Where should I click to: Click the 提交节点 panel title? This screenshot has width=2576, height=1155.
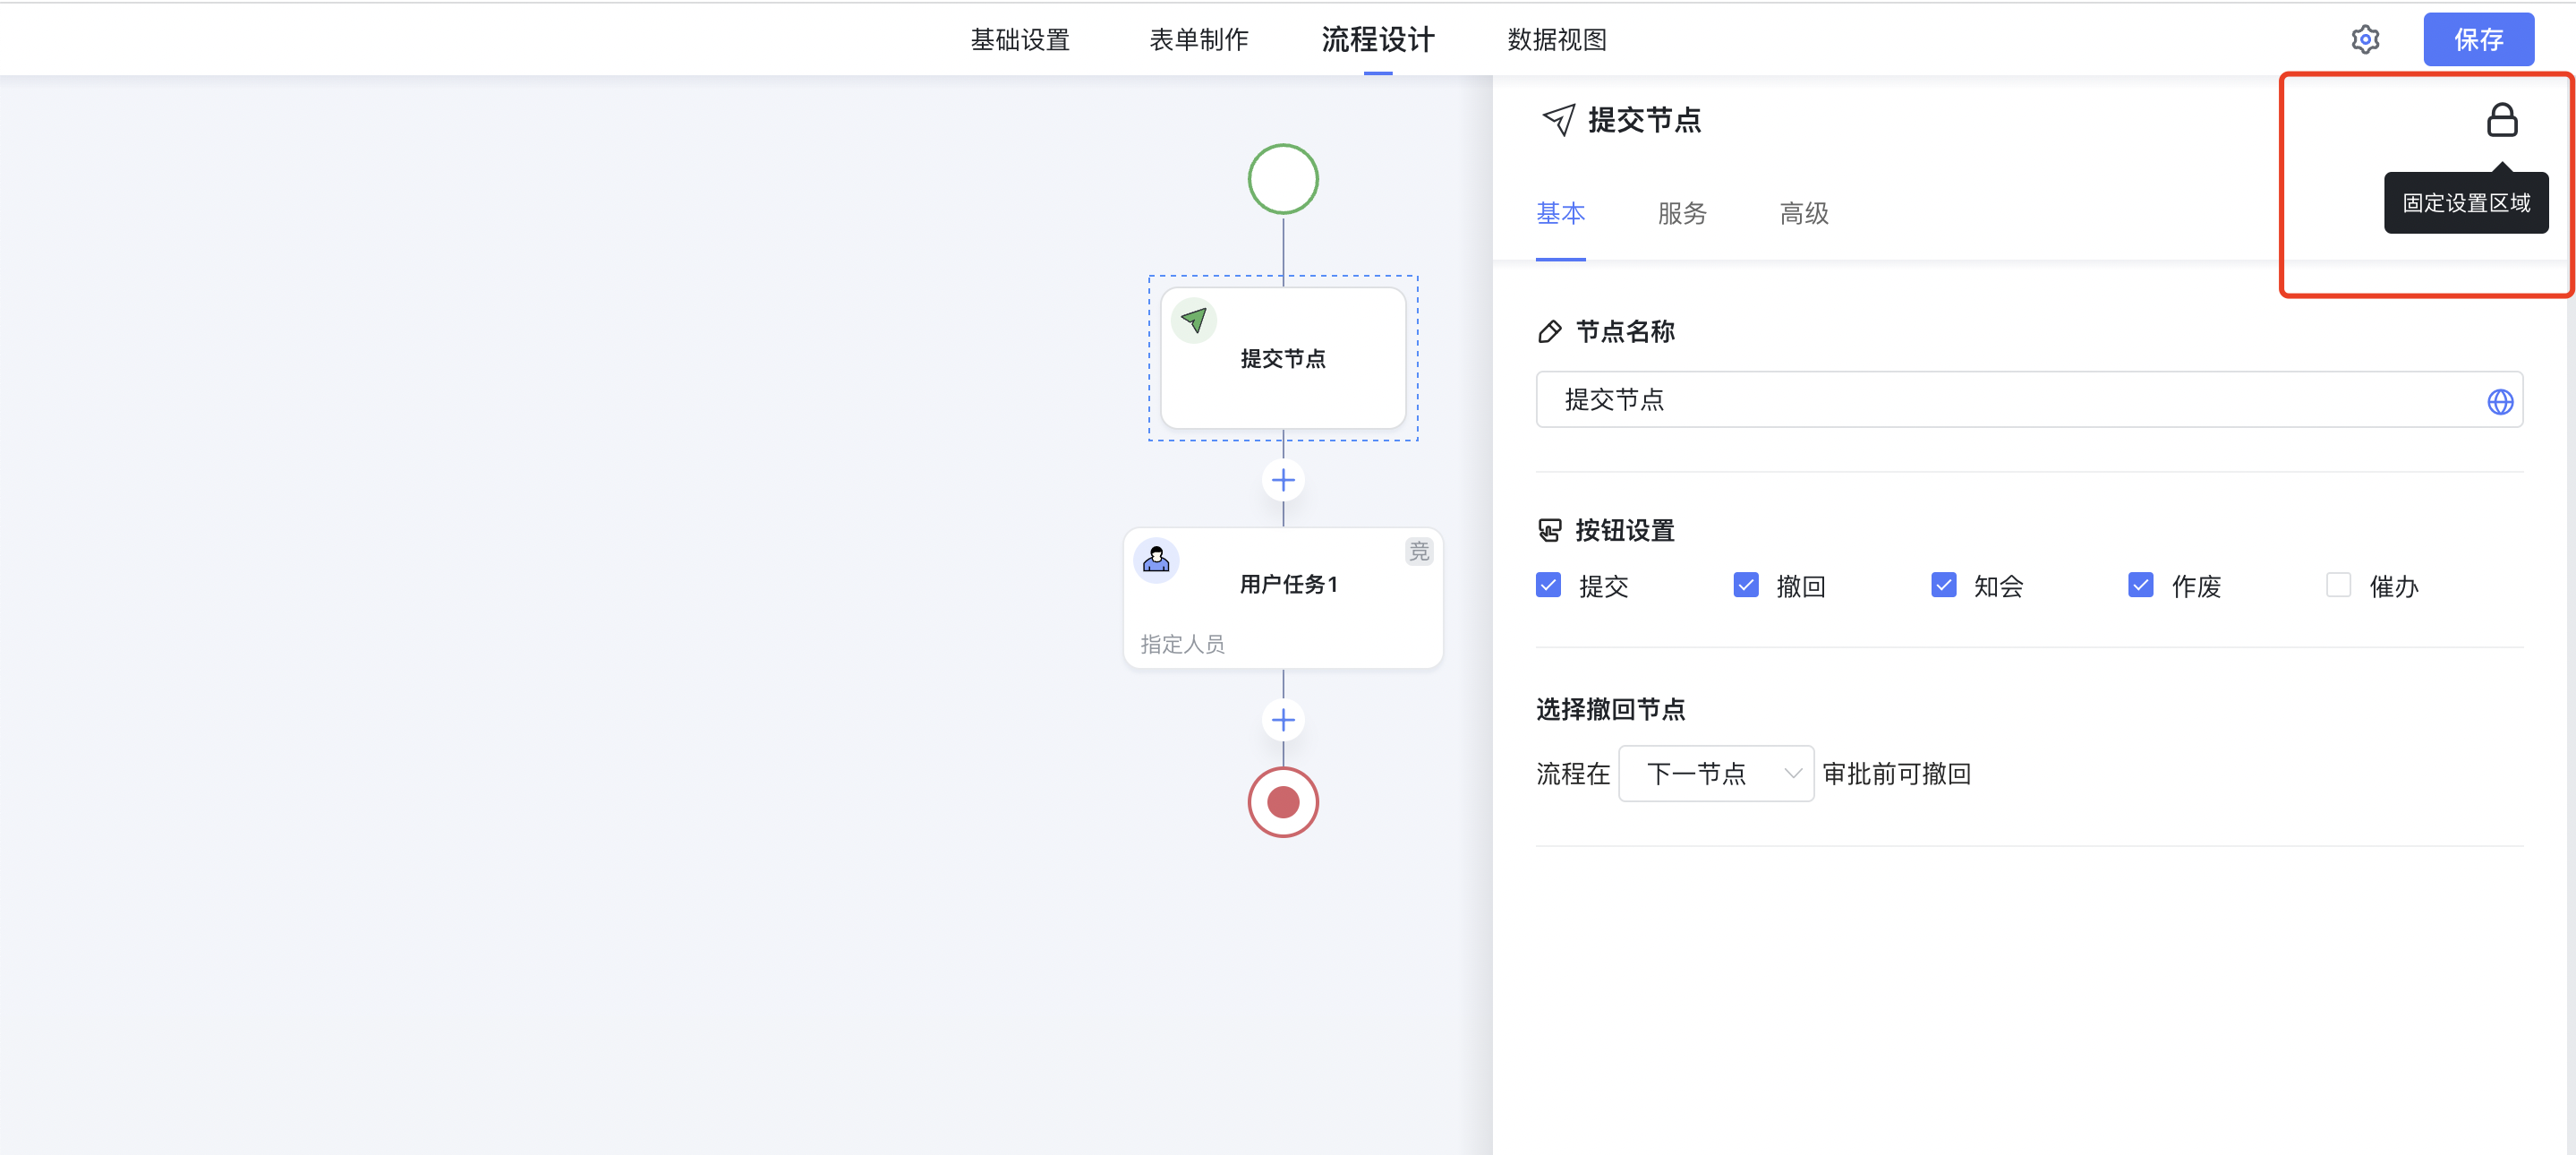(1644, 120)
